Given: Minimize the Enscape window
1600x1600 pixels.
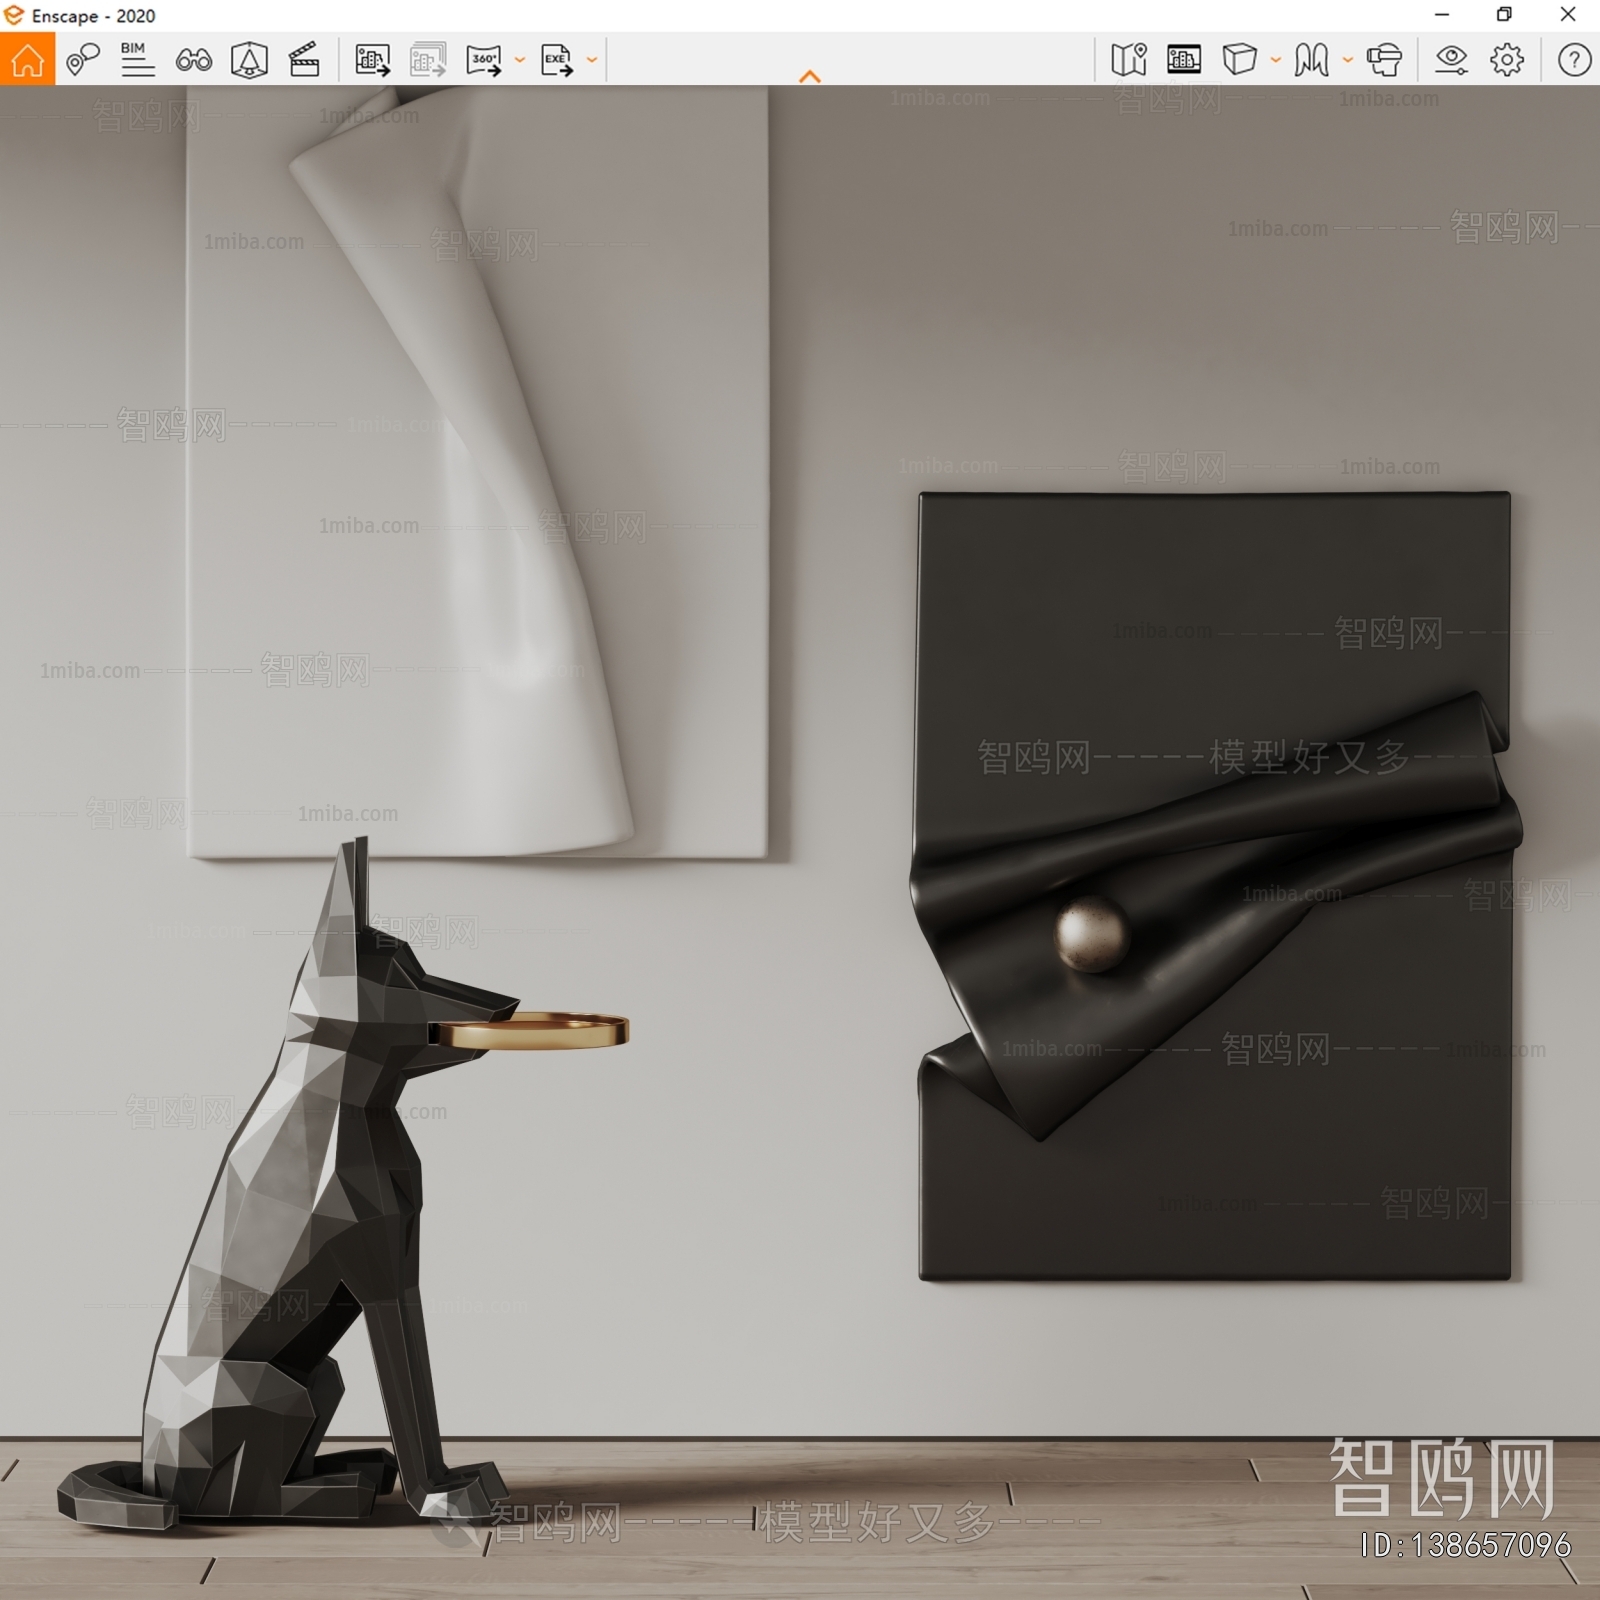Looking at the screenshot, I should point(1441,15).
